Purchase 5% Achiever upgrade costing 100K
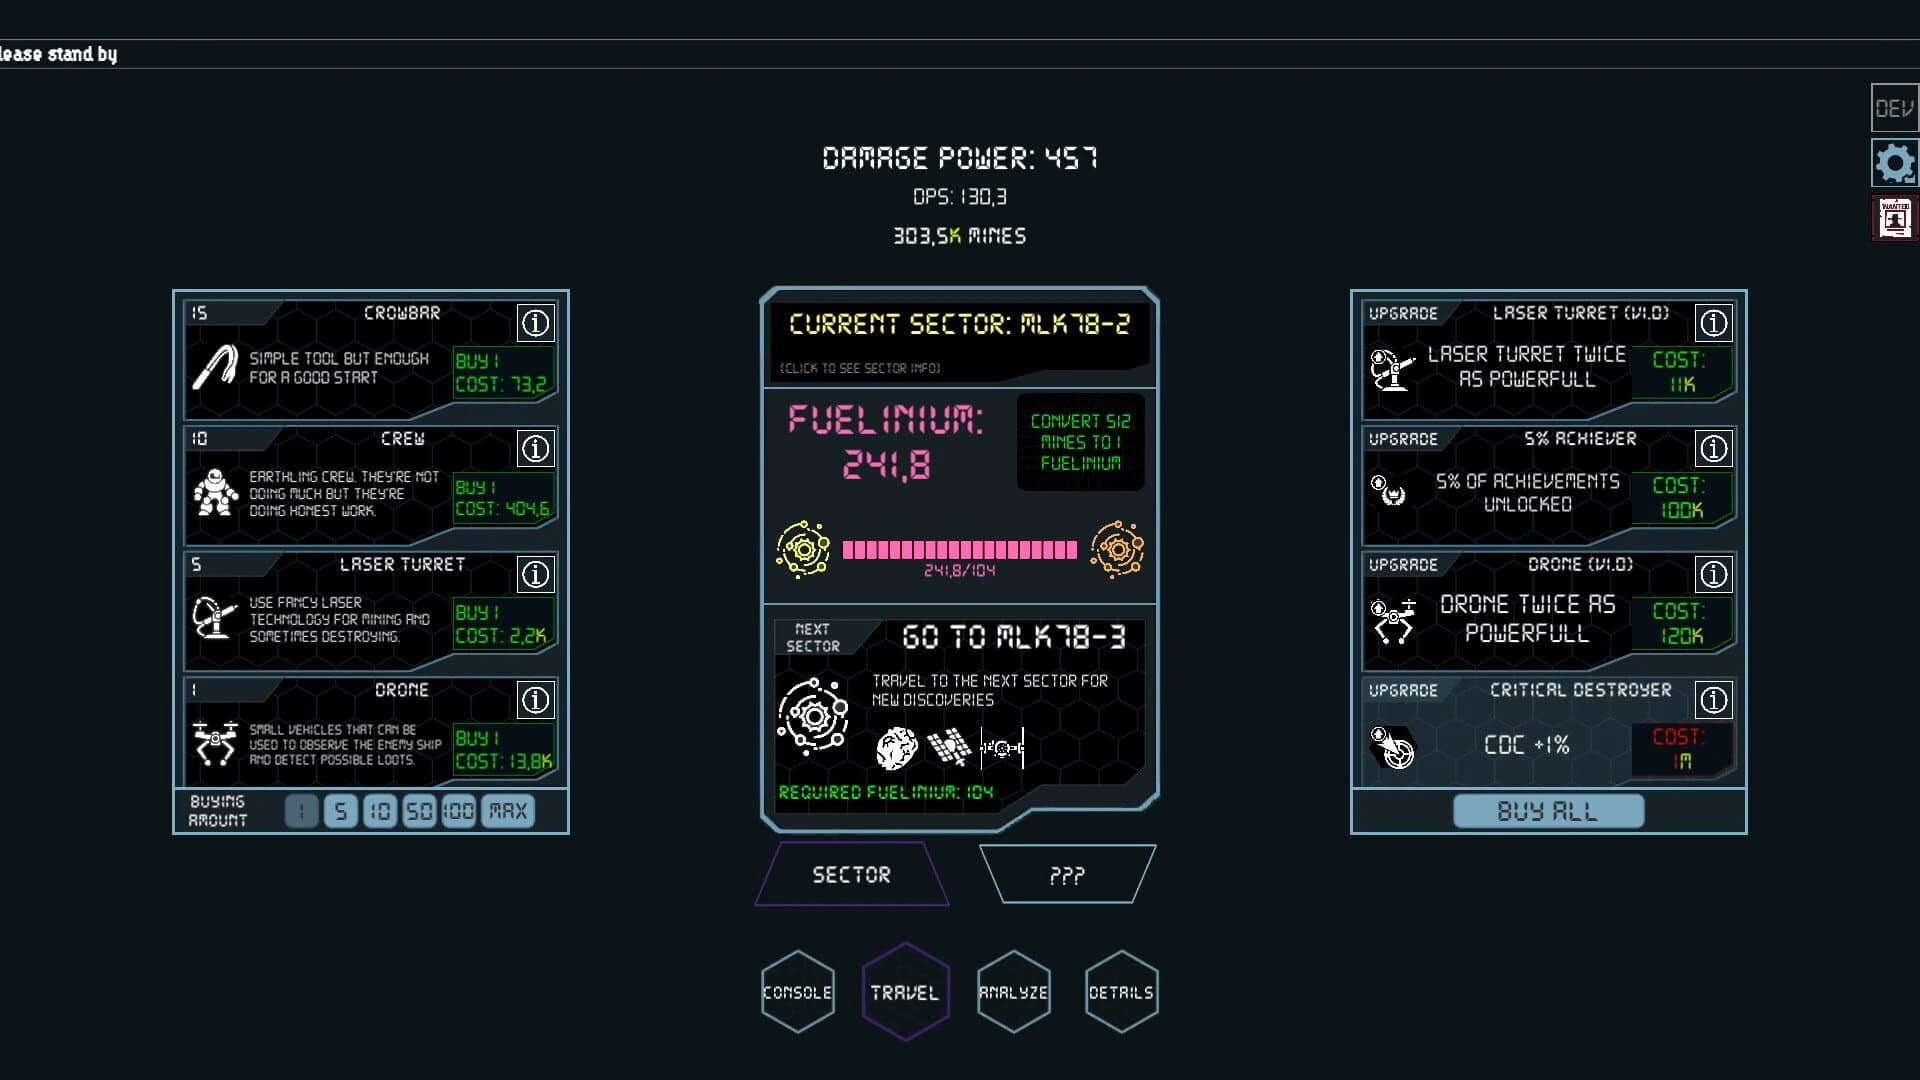1920x1080 pixels. 1681,498
